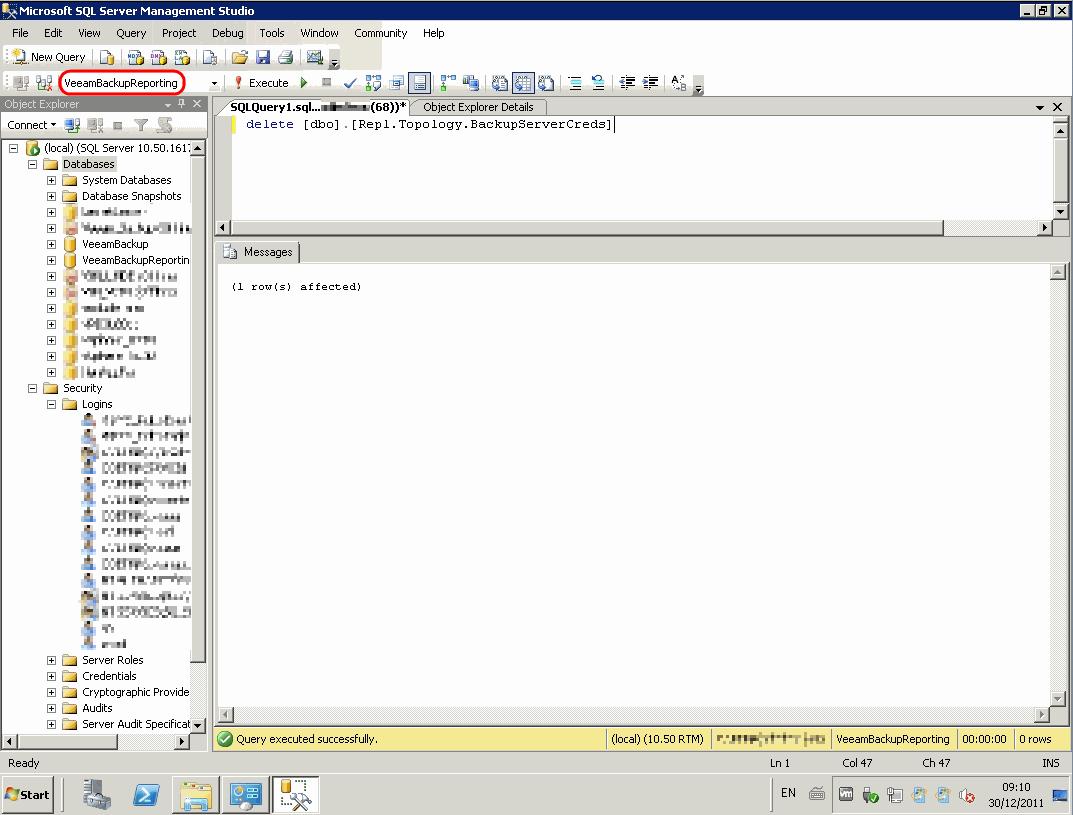Screen dimensions: 1073x815
Task: Expand the Database Snapshots folder
Action: point(51,196)
